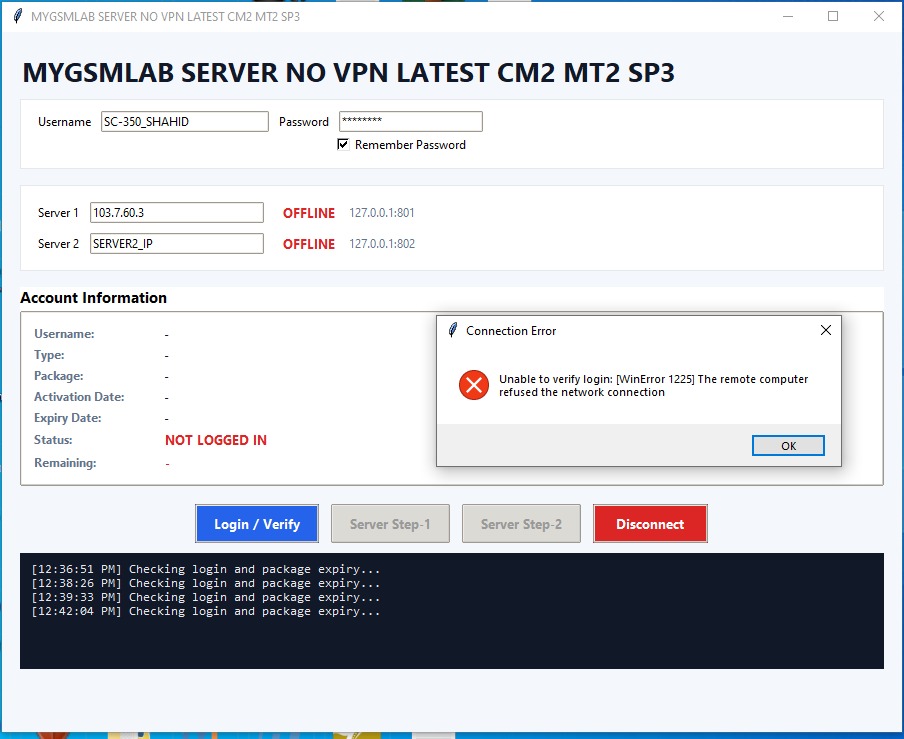904x739 pixels.
Task: Click the red Disconnect button
Action: pyautogui.click(x=650, y=523)
